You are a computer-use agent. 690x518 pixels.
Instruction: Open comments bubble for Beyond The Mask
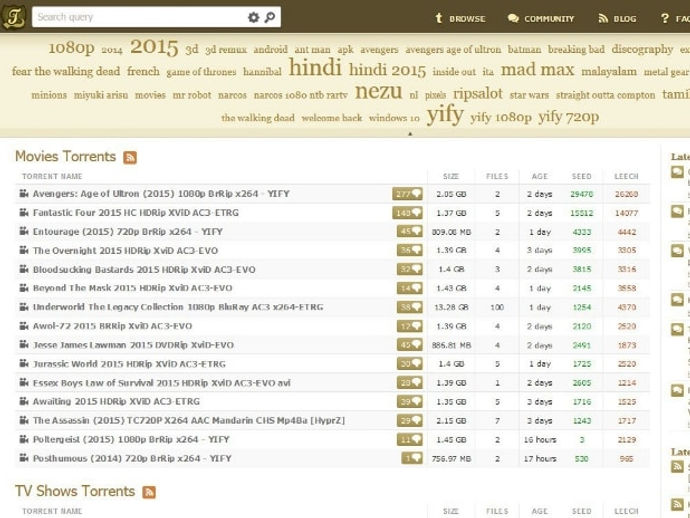point(409,288)
